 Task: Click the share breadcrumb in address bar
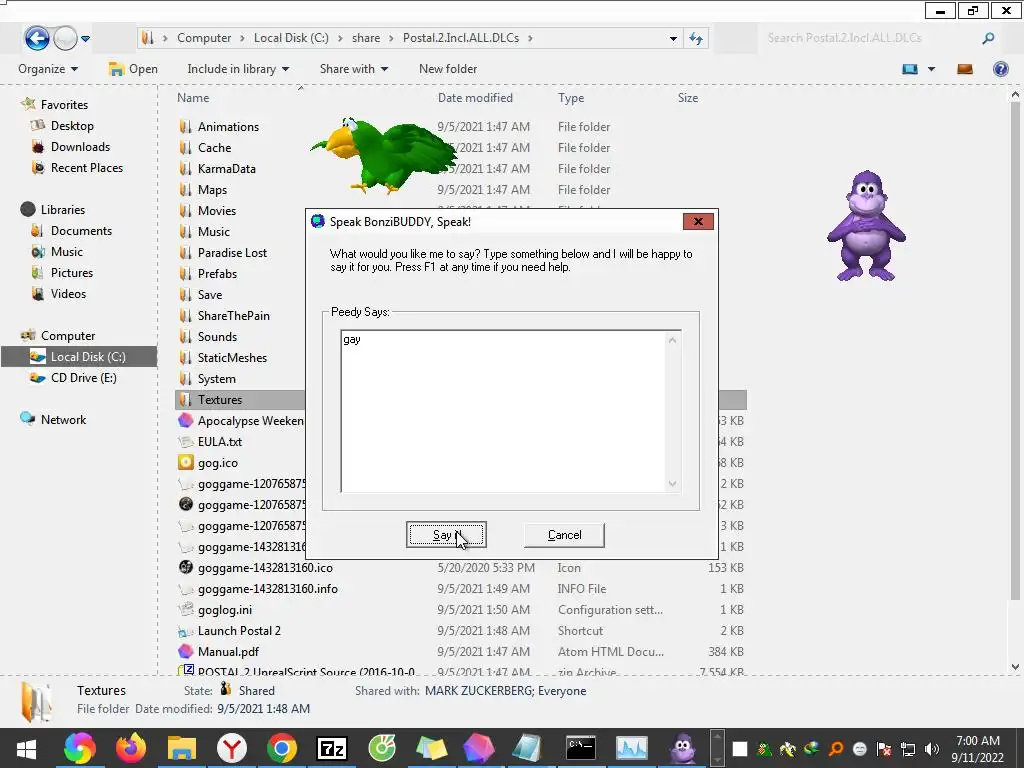click(366, 38)
